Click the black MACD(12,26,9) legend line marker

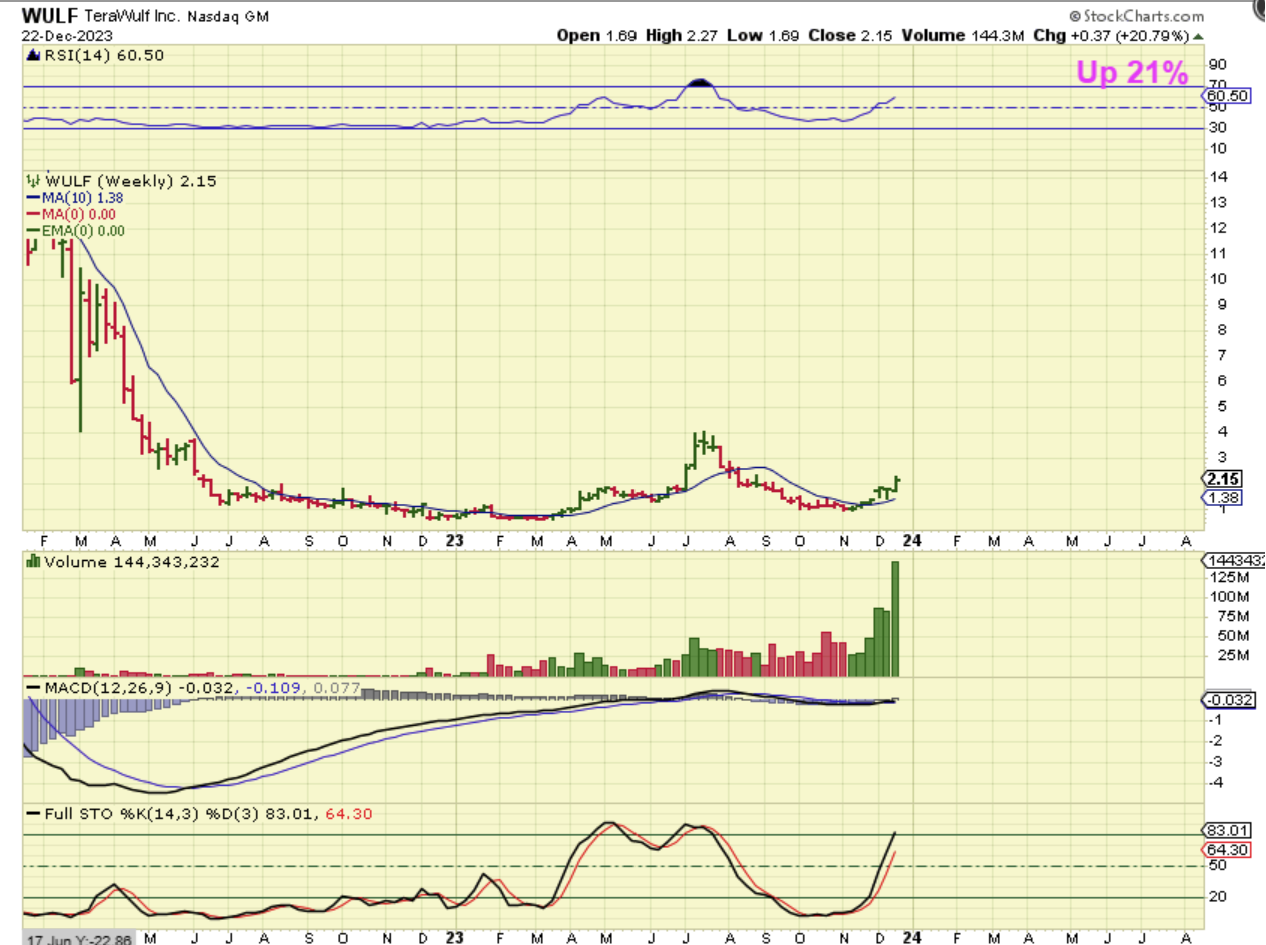click(x=32, y=688)
